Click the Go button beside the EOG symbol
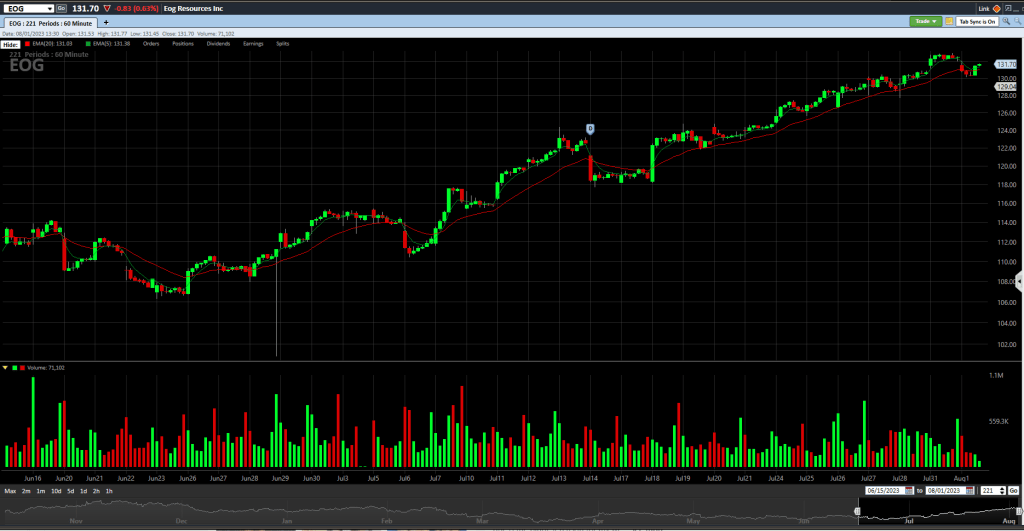The image size is (1024, 531). [61, 8]
